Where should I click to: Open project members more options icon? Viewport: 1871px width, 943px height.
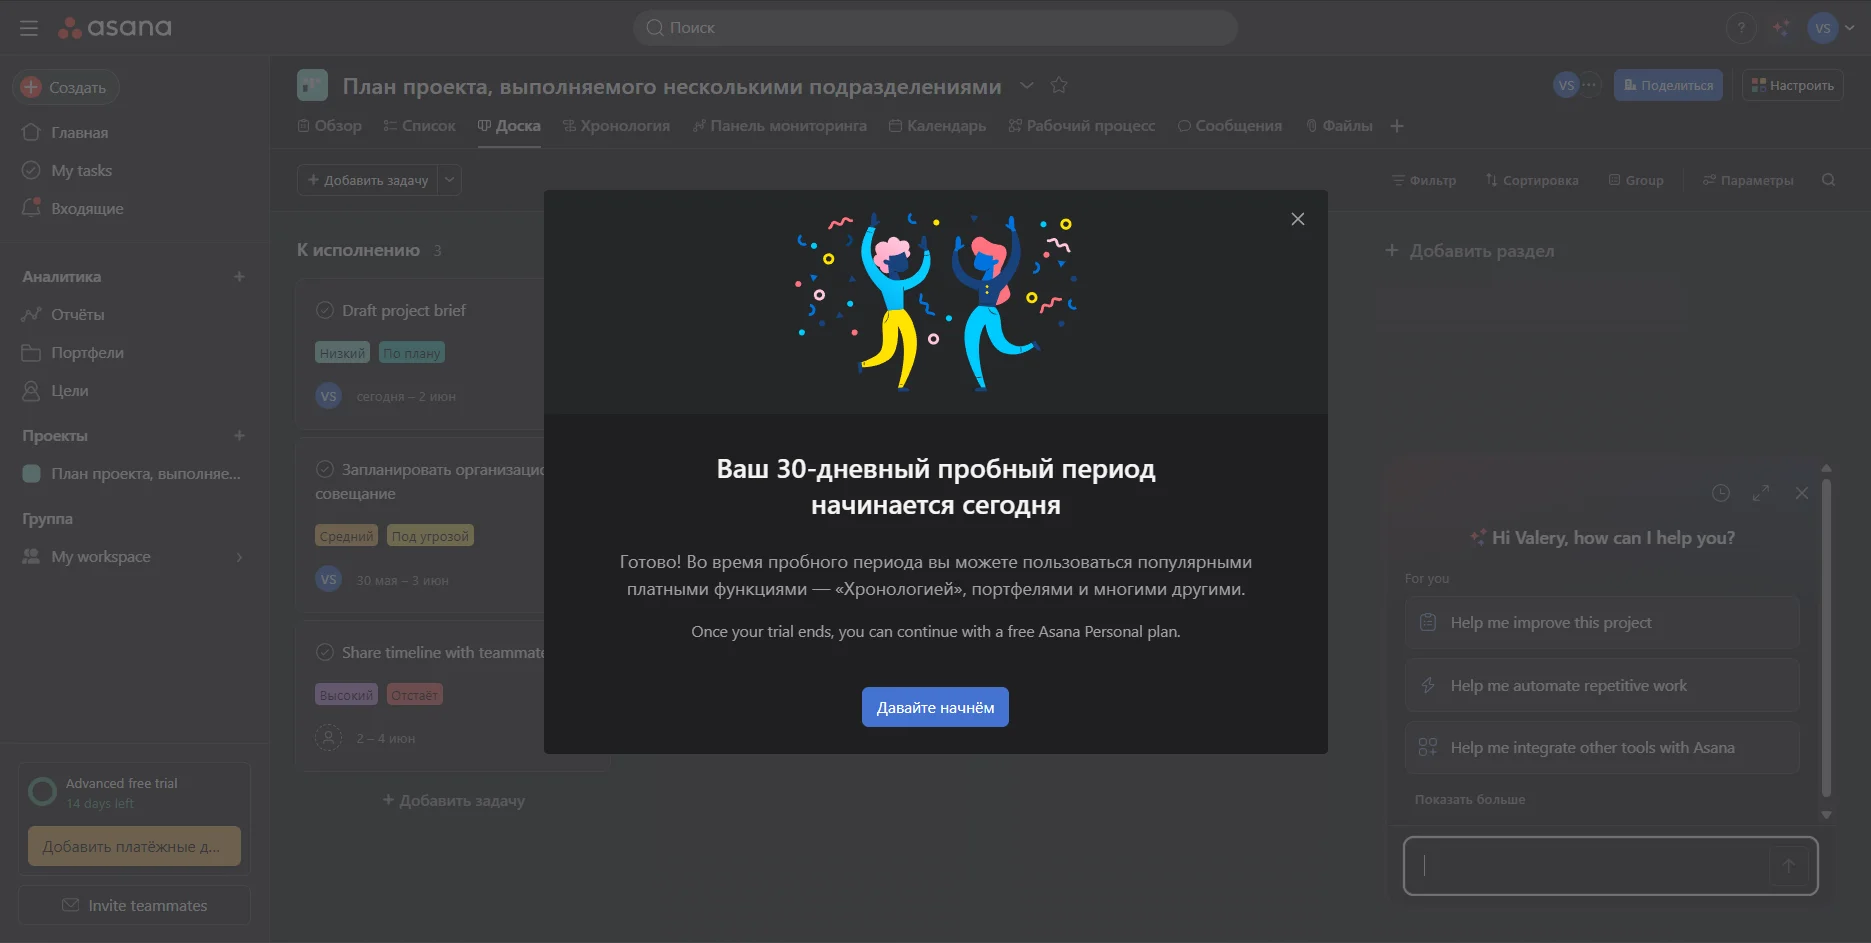1589,85
